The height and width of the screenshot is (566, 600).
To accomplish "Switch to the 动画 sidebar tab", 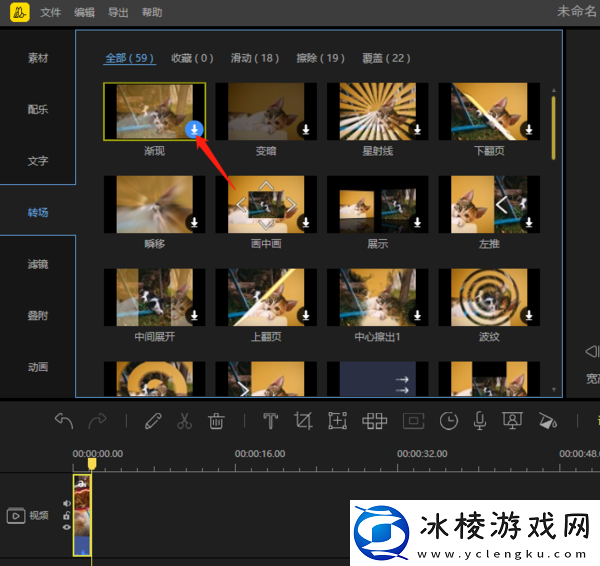I will coord(38,367).
